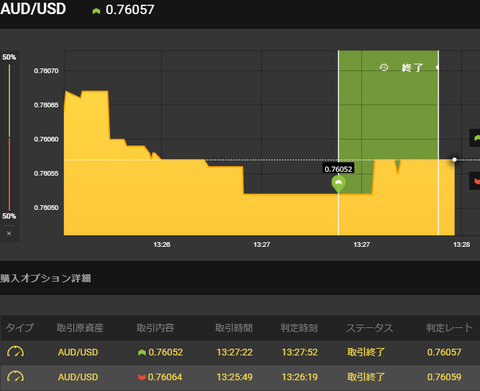This screenshot has width=480, height=391.
Task: Click the 0.76060 price axis label
Action: tap(46, 139)
